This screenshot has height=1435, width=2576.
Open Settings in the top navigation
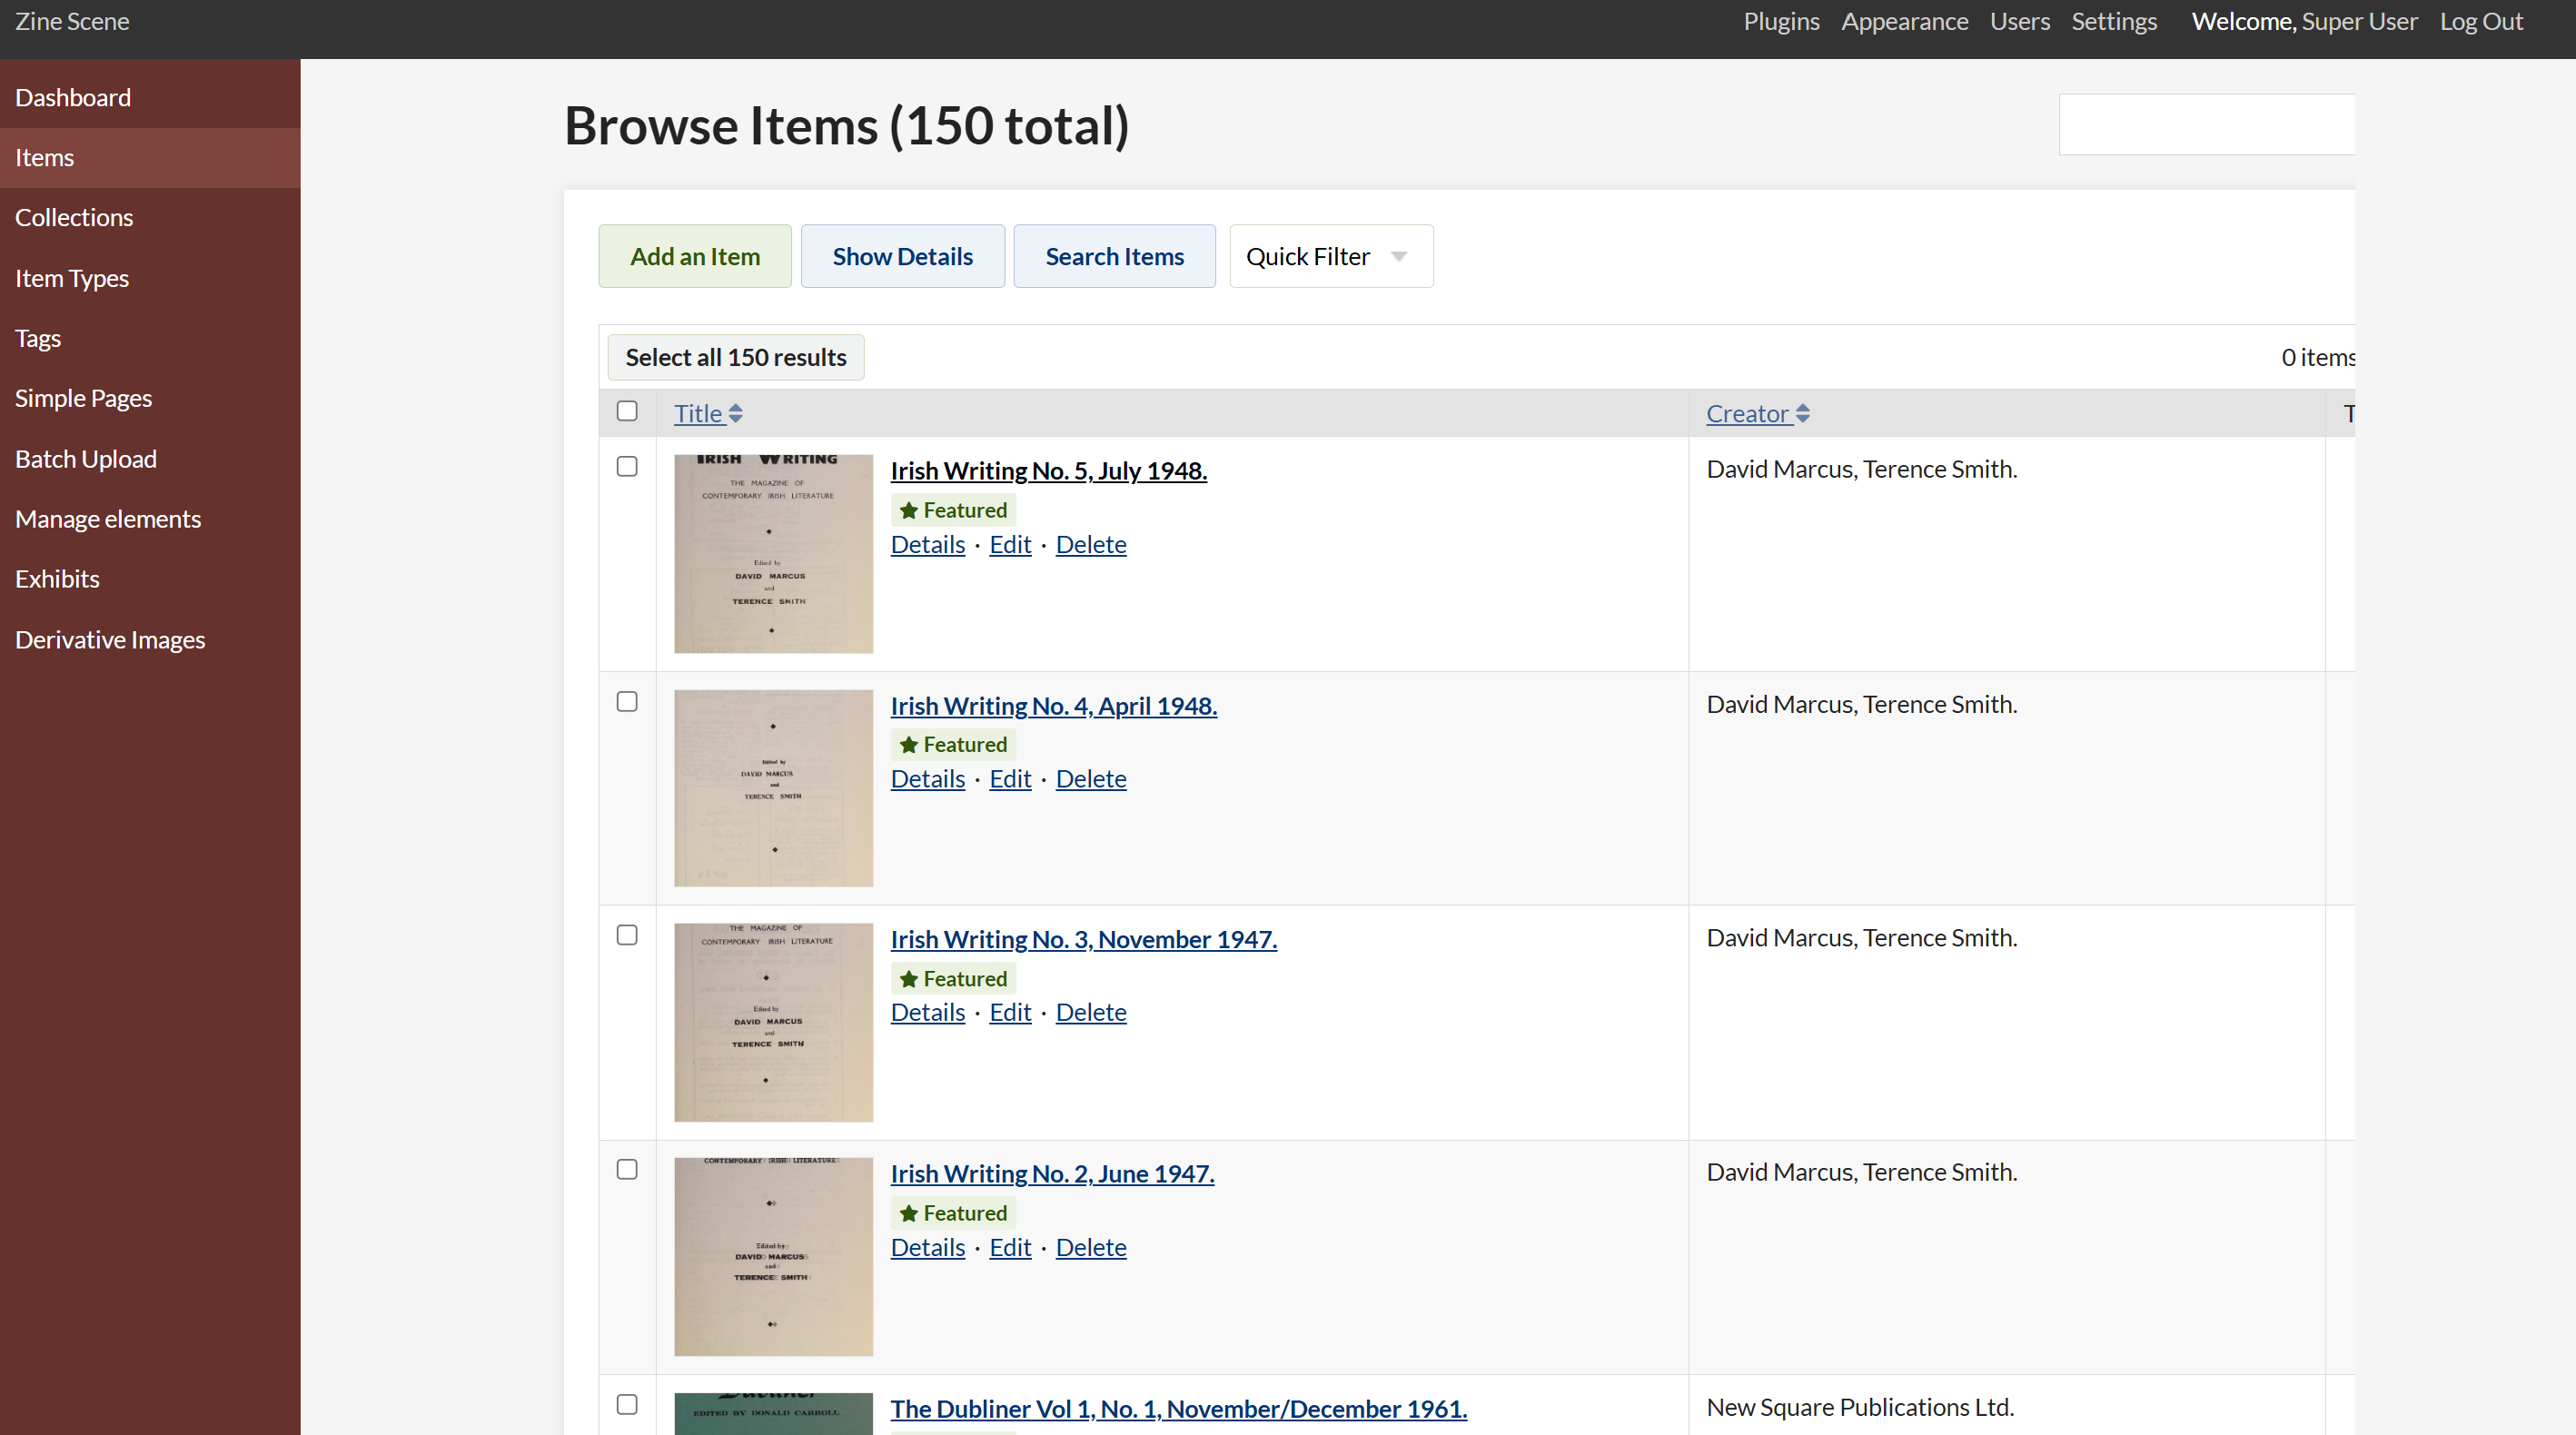(2114, 22)
